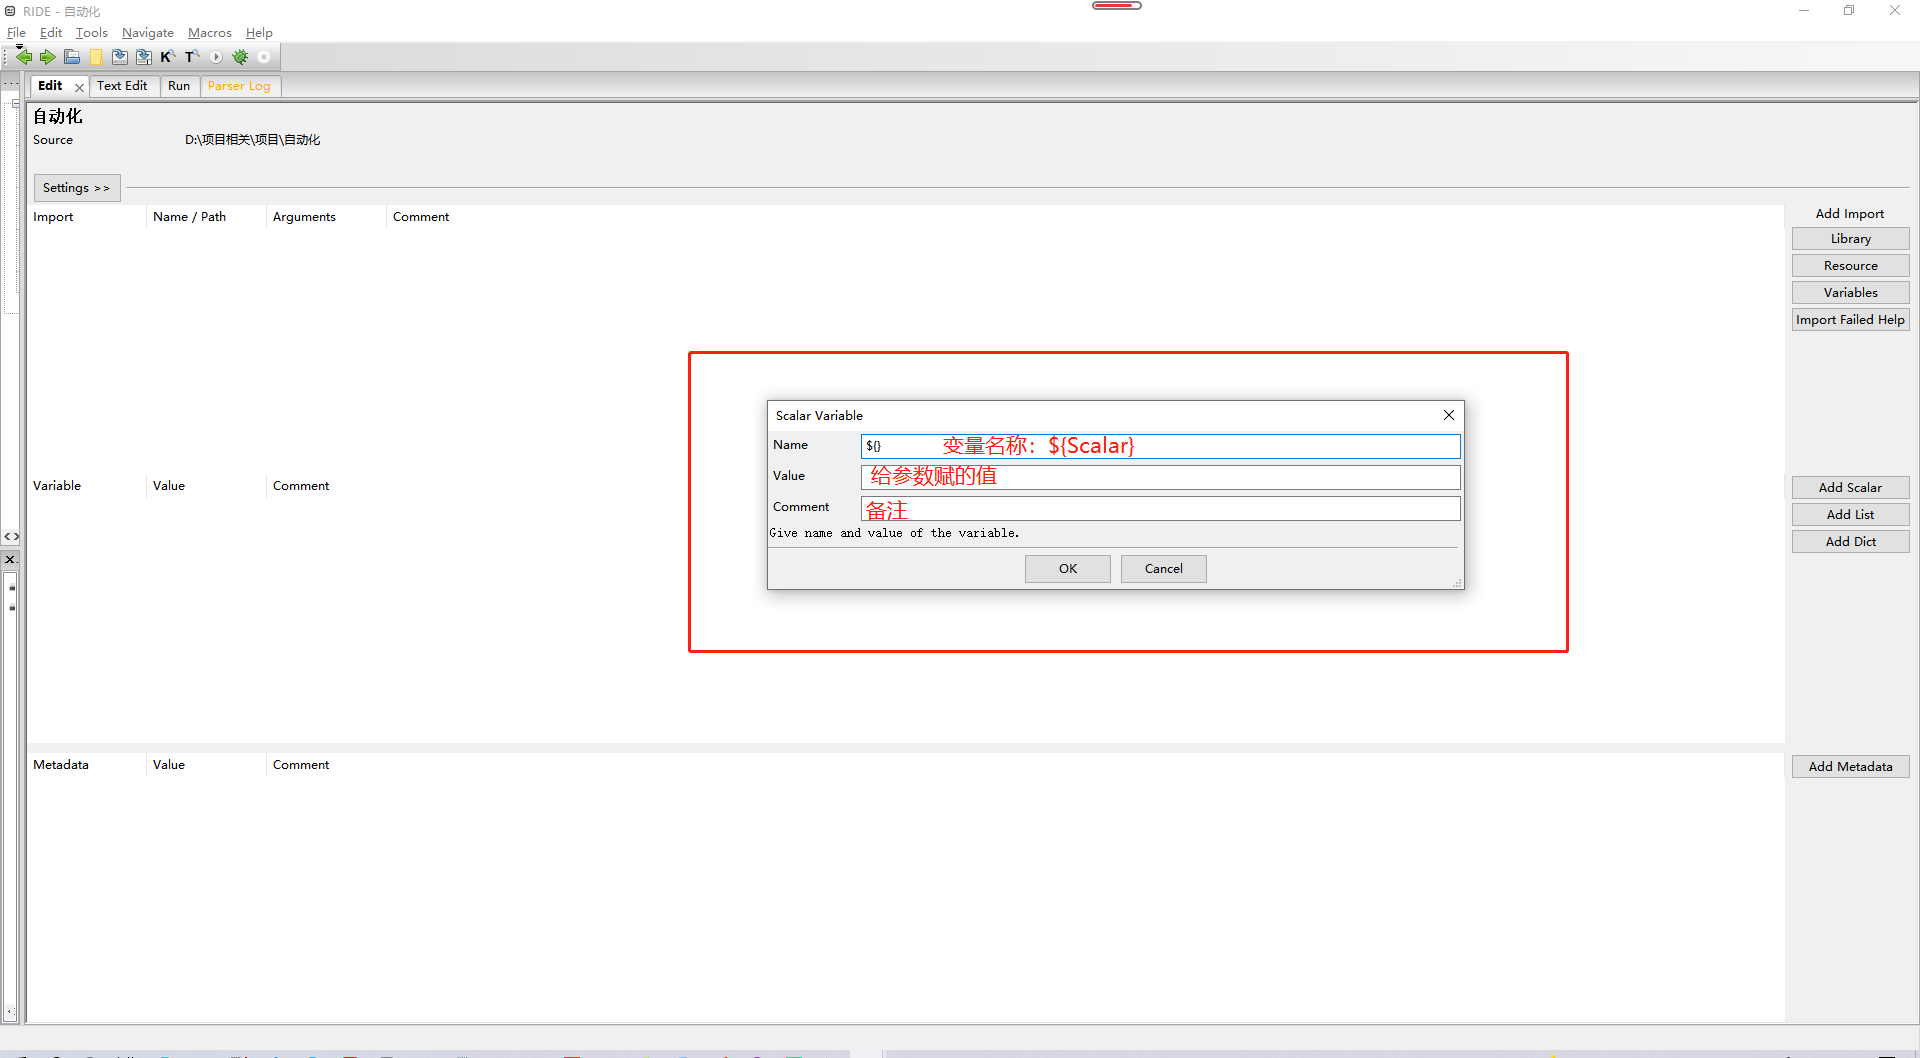Confirm the scalar variable with OK
Image resolution: width=1920 pixels, height=1058 pixels.
point(1068,569)
